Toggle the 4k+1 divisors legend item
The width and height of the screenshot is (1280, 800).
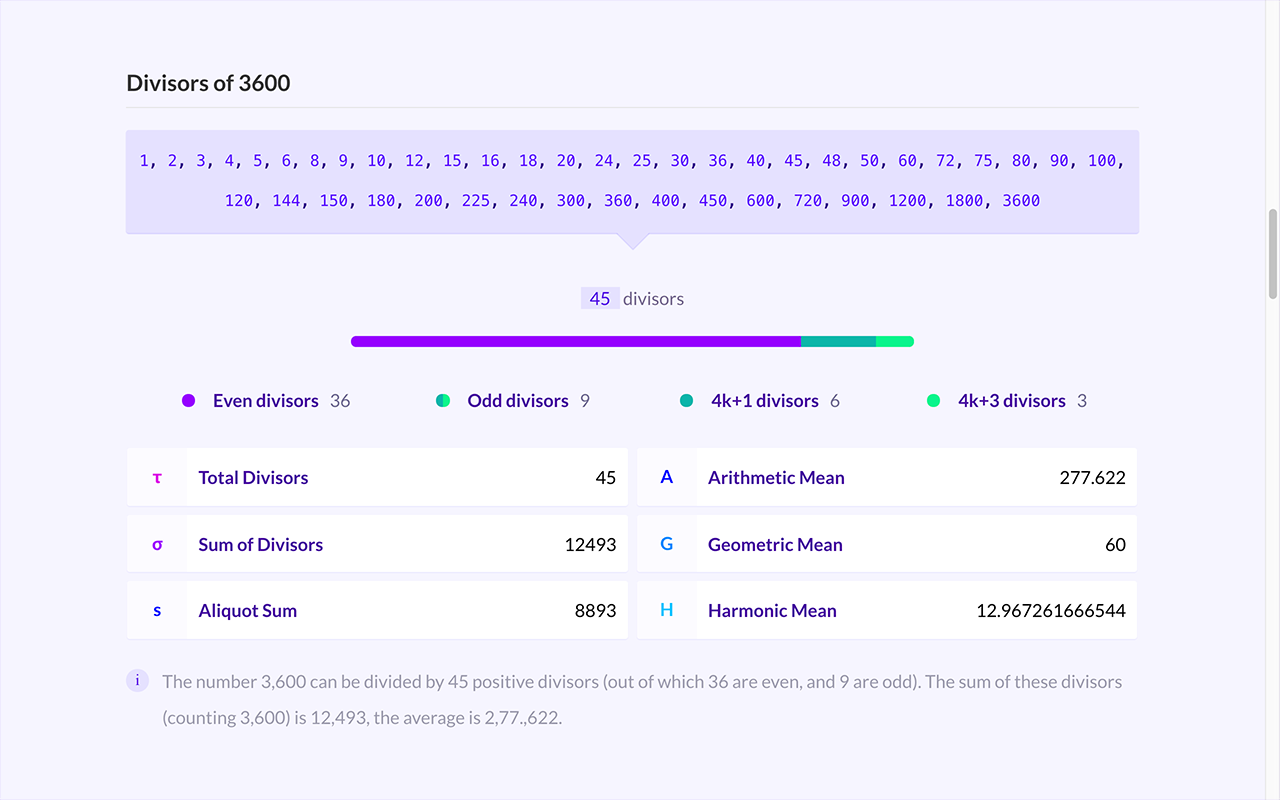point(759,401)
